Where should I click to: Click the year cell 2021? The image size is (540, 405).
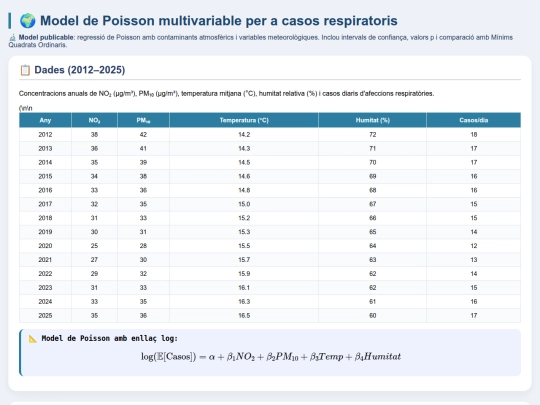[x=45, y=260]
